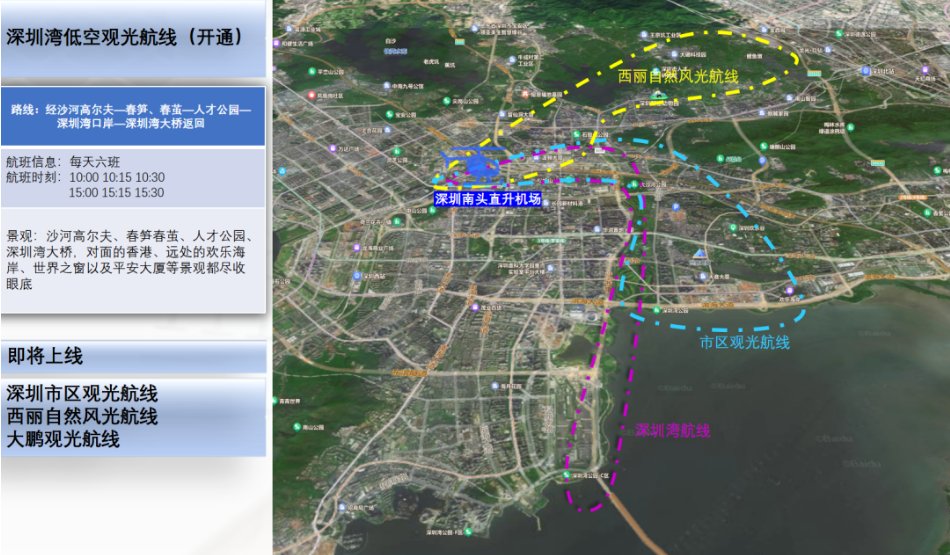Select the 深圳湾低空观光航线（开通） panel title
Screen dimensions: 950x555
tap(125, 38)
